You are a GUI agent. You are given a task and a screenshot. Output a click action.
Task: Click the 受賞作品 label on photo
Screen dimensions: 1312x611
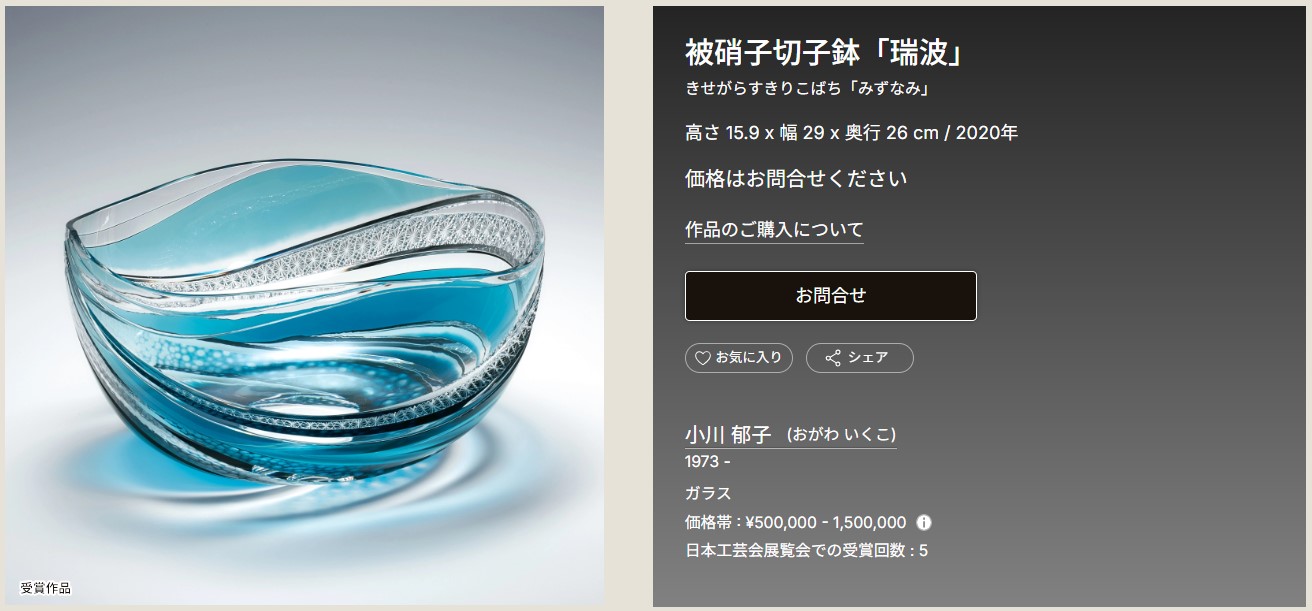tap(46, 588)
